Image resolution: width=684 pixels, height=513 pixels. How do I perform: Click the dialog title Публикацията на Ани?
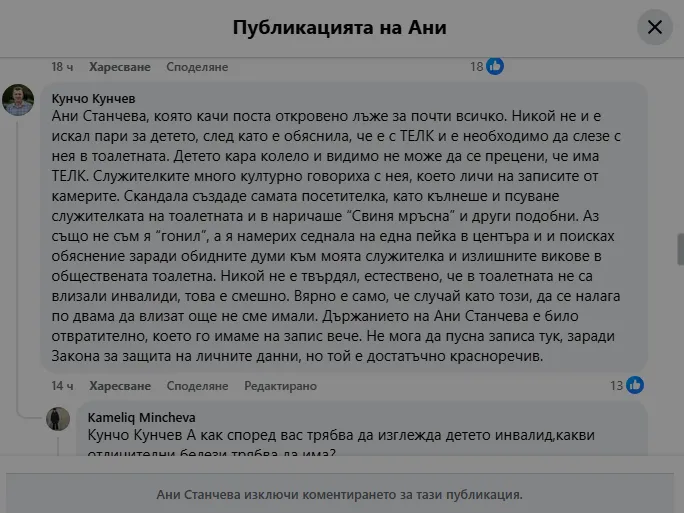tap(339, 27)
